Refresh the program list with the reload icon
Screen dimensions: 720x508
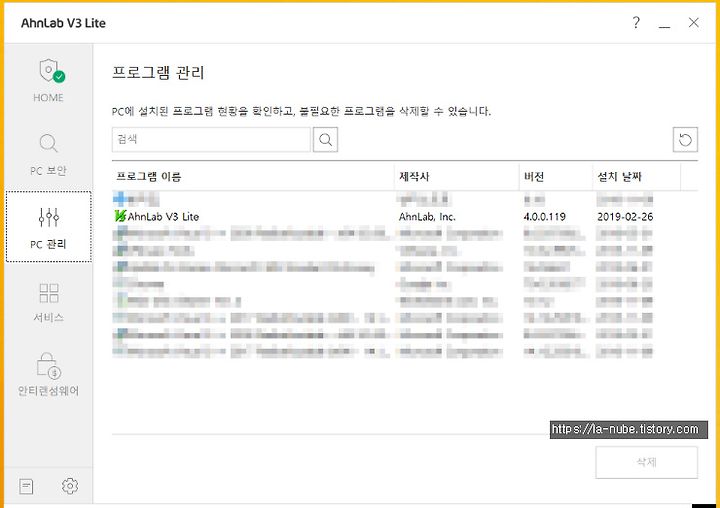pos(685,140)
